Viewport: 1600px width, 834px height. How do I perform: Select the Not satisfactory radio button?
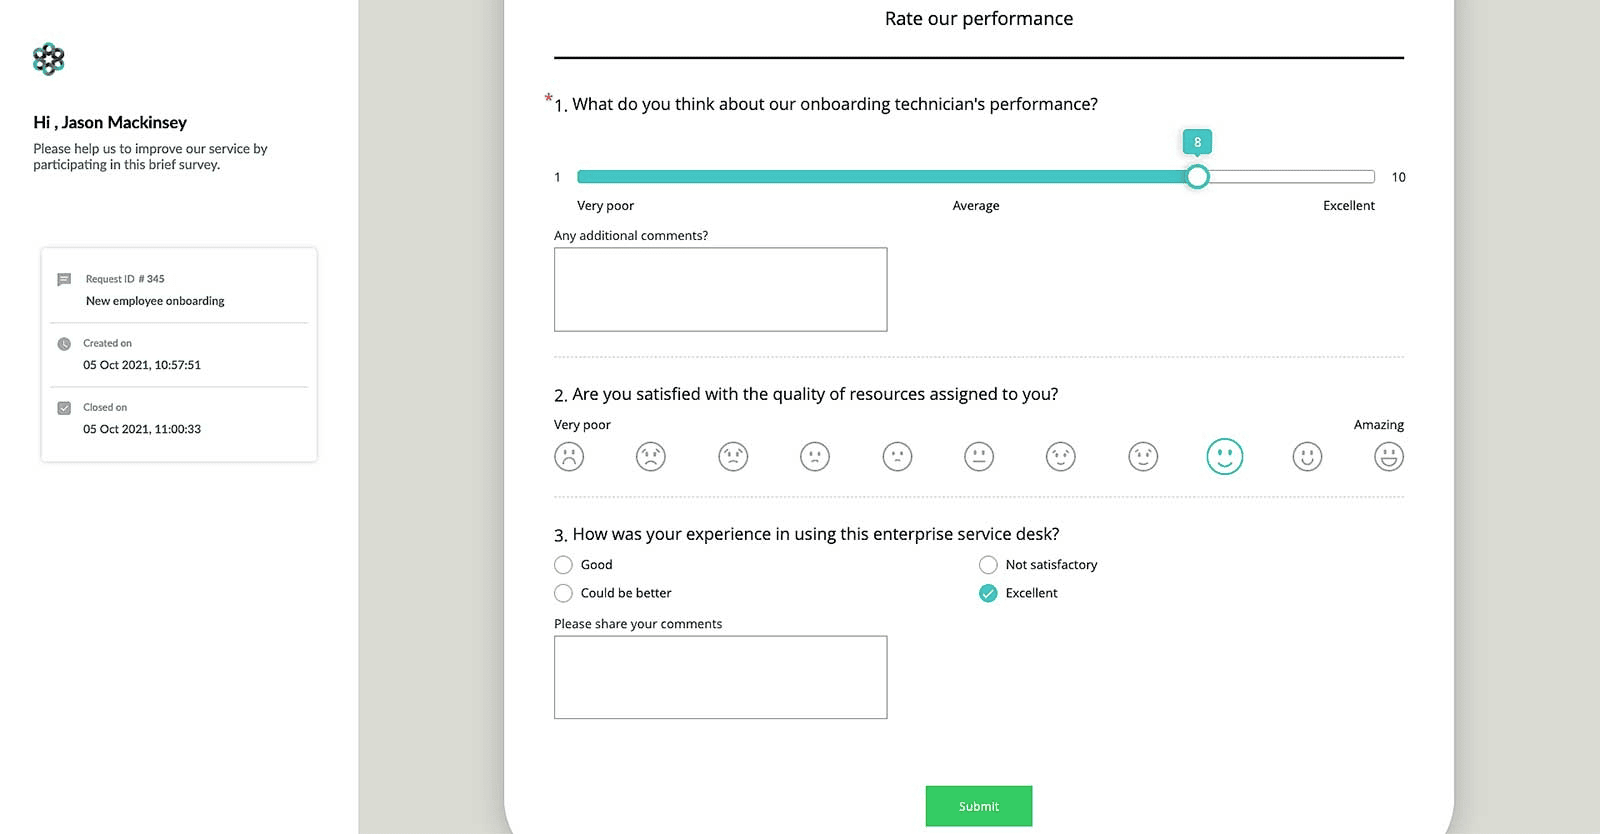click(988, 564)
